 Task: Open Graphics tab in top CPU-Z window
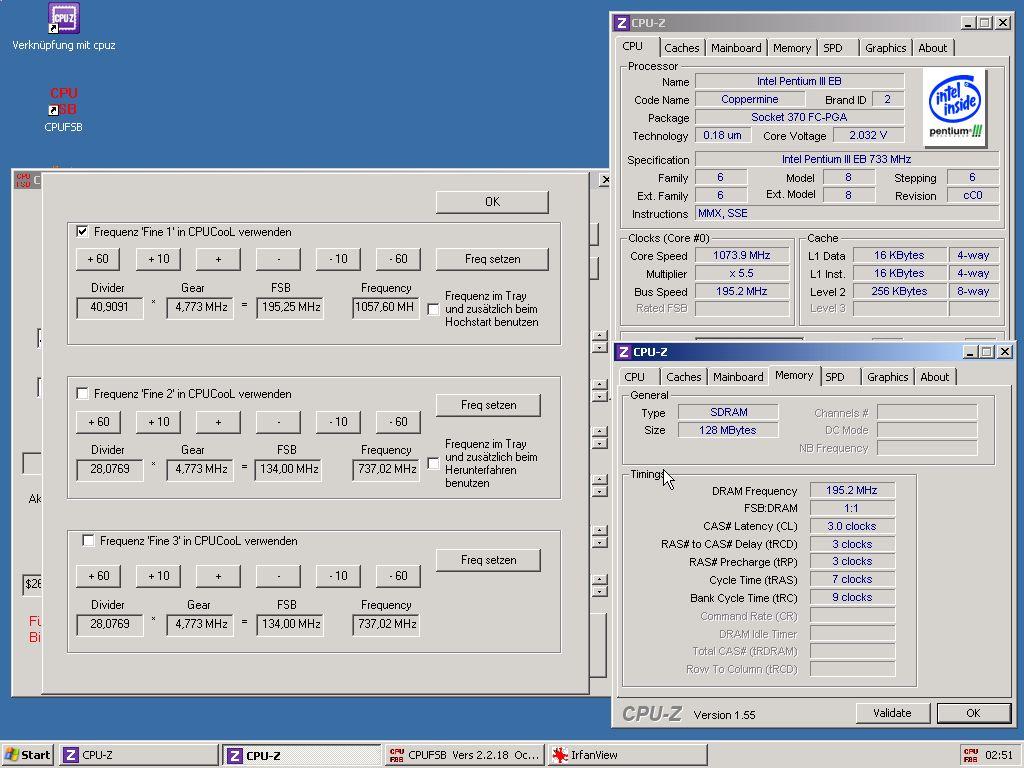click(x=885, y=48)
